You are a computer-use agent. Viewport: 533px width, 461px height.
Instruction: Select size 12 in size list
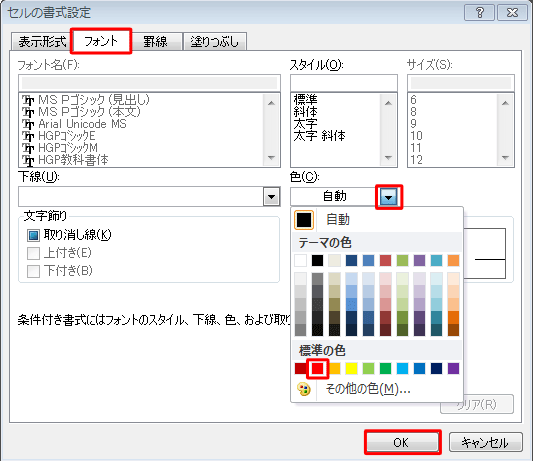click(416, 160)
